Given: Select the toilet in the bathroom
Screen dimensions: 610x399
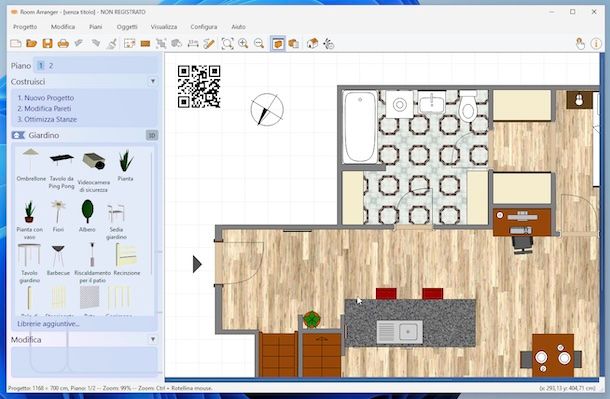Looking at the screenshot, I should coord(468,106).
